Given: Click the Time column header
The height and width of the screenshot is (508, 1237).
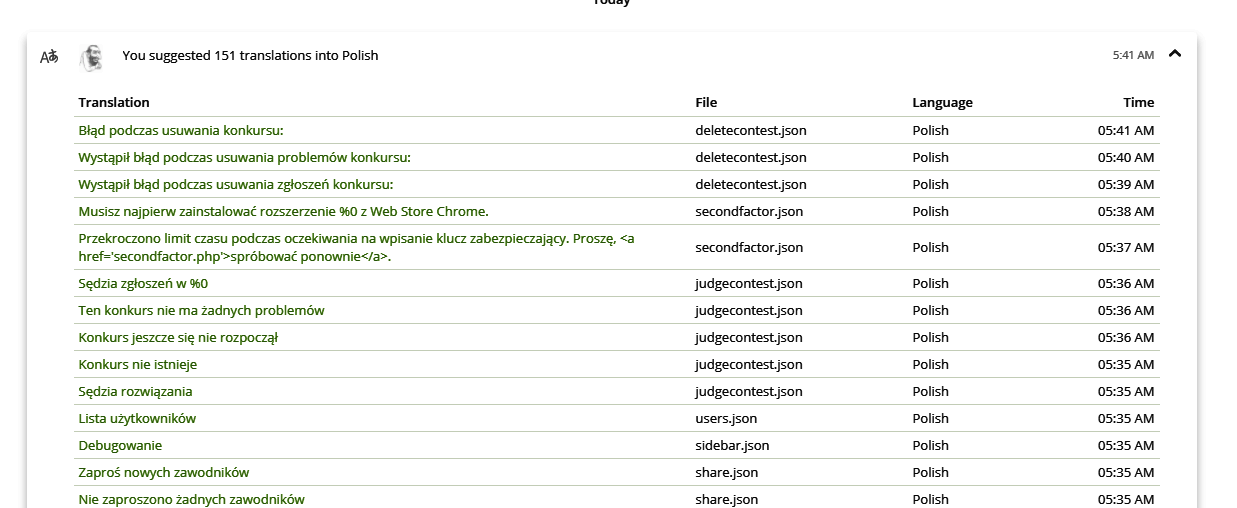Looking at the screenshot, I should (x=1138, y=102).
